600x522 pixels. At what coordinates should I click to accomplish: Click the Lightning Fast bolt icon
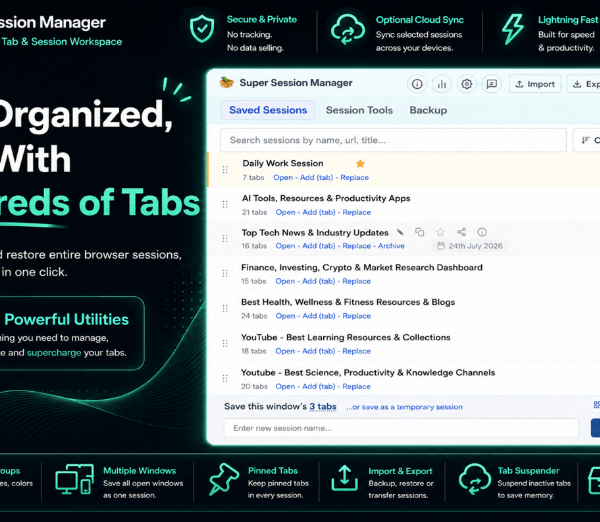pyautogui.click(x=513, y=29)
